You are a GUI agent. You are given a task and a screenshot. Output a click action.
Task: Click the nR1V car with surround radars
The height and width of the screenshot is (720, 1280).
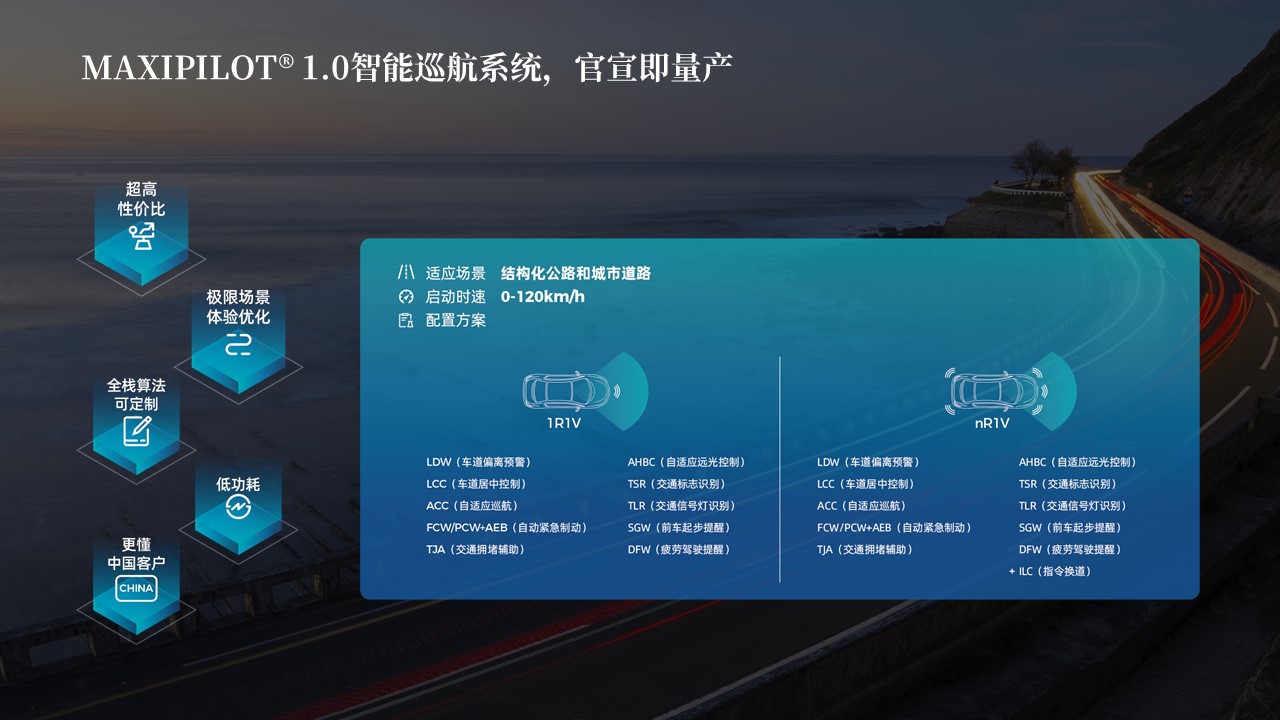click(x=1011, y=391)
